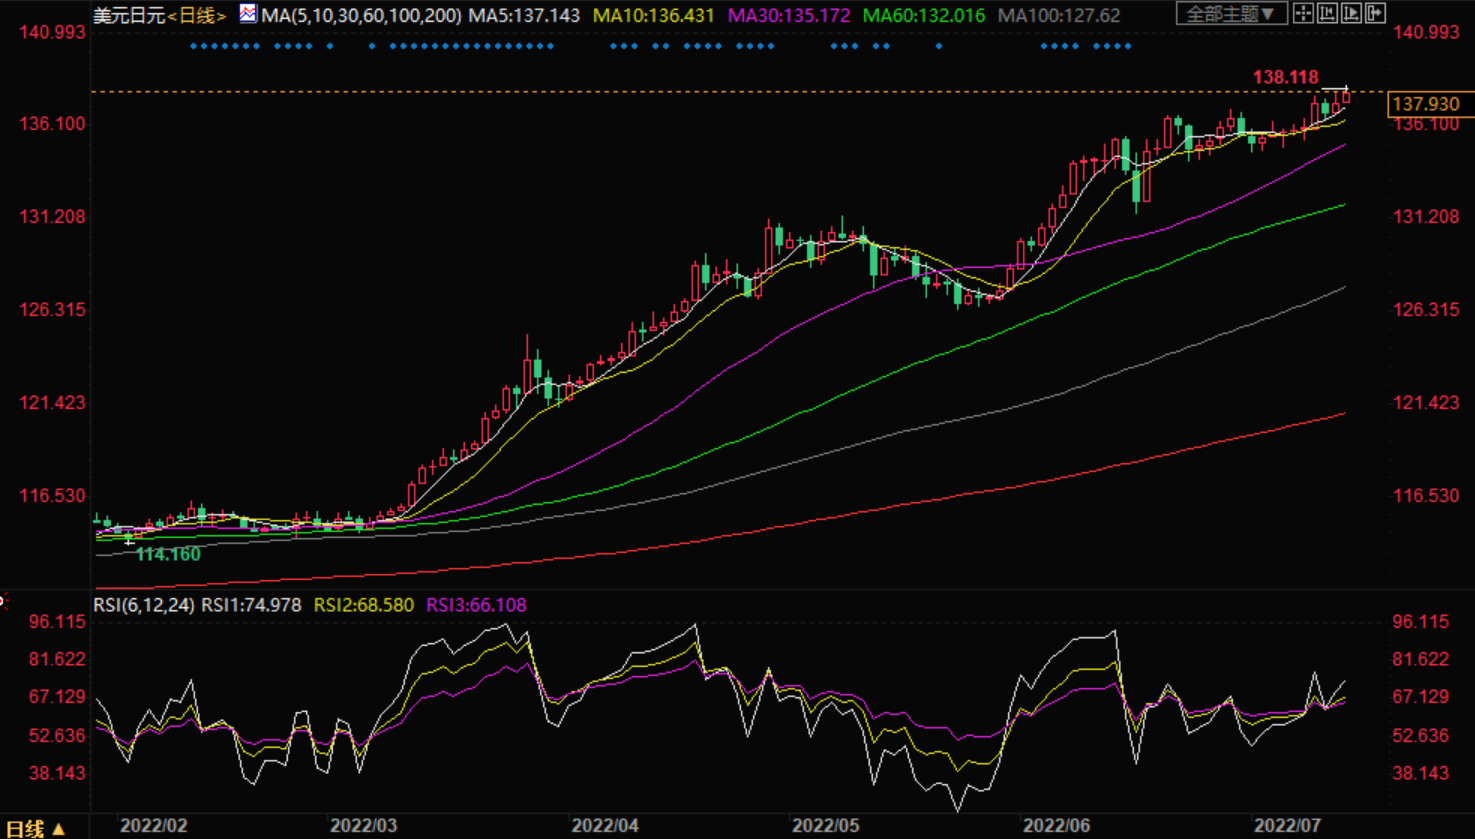
Task: Click the left RSI axis value 81.622
Action: pos(58,660)
